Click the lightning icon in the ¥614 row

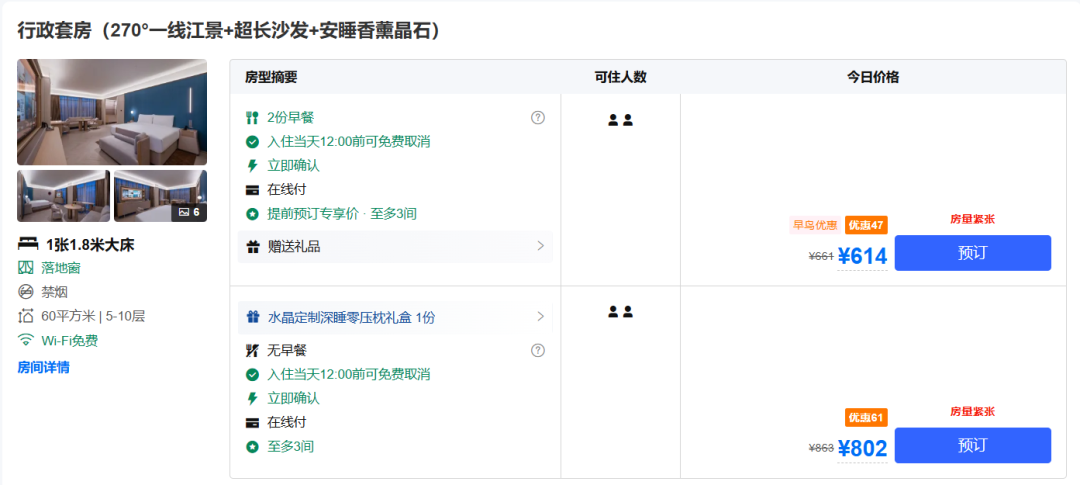click(252, 166)
